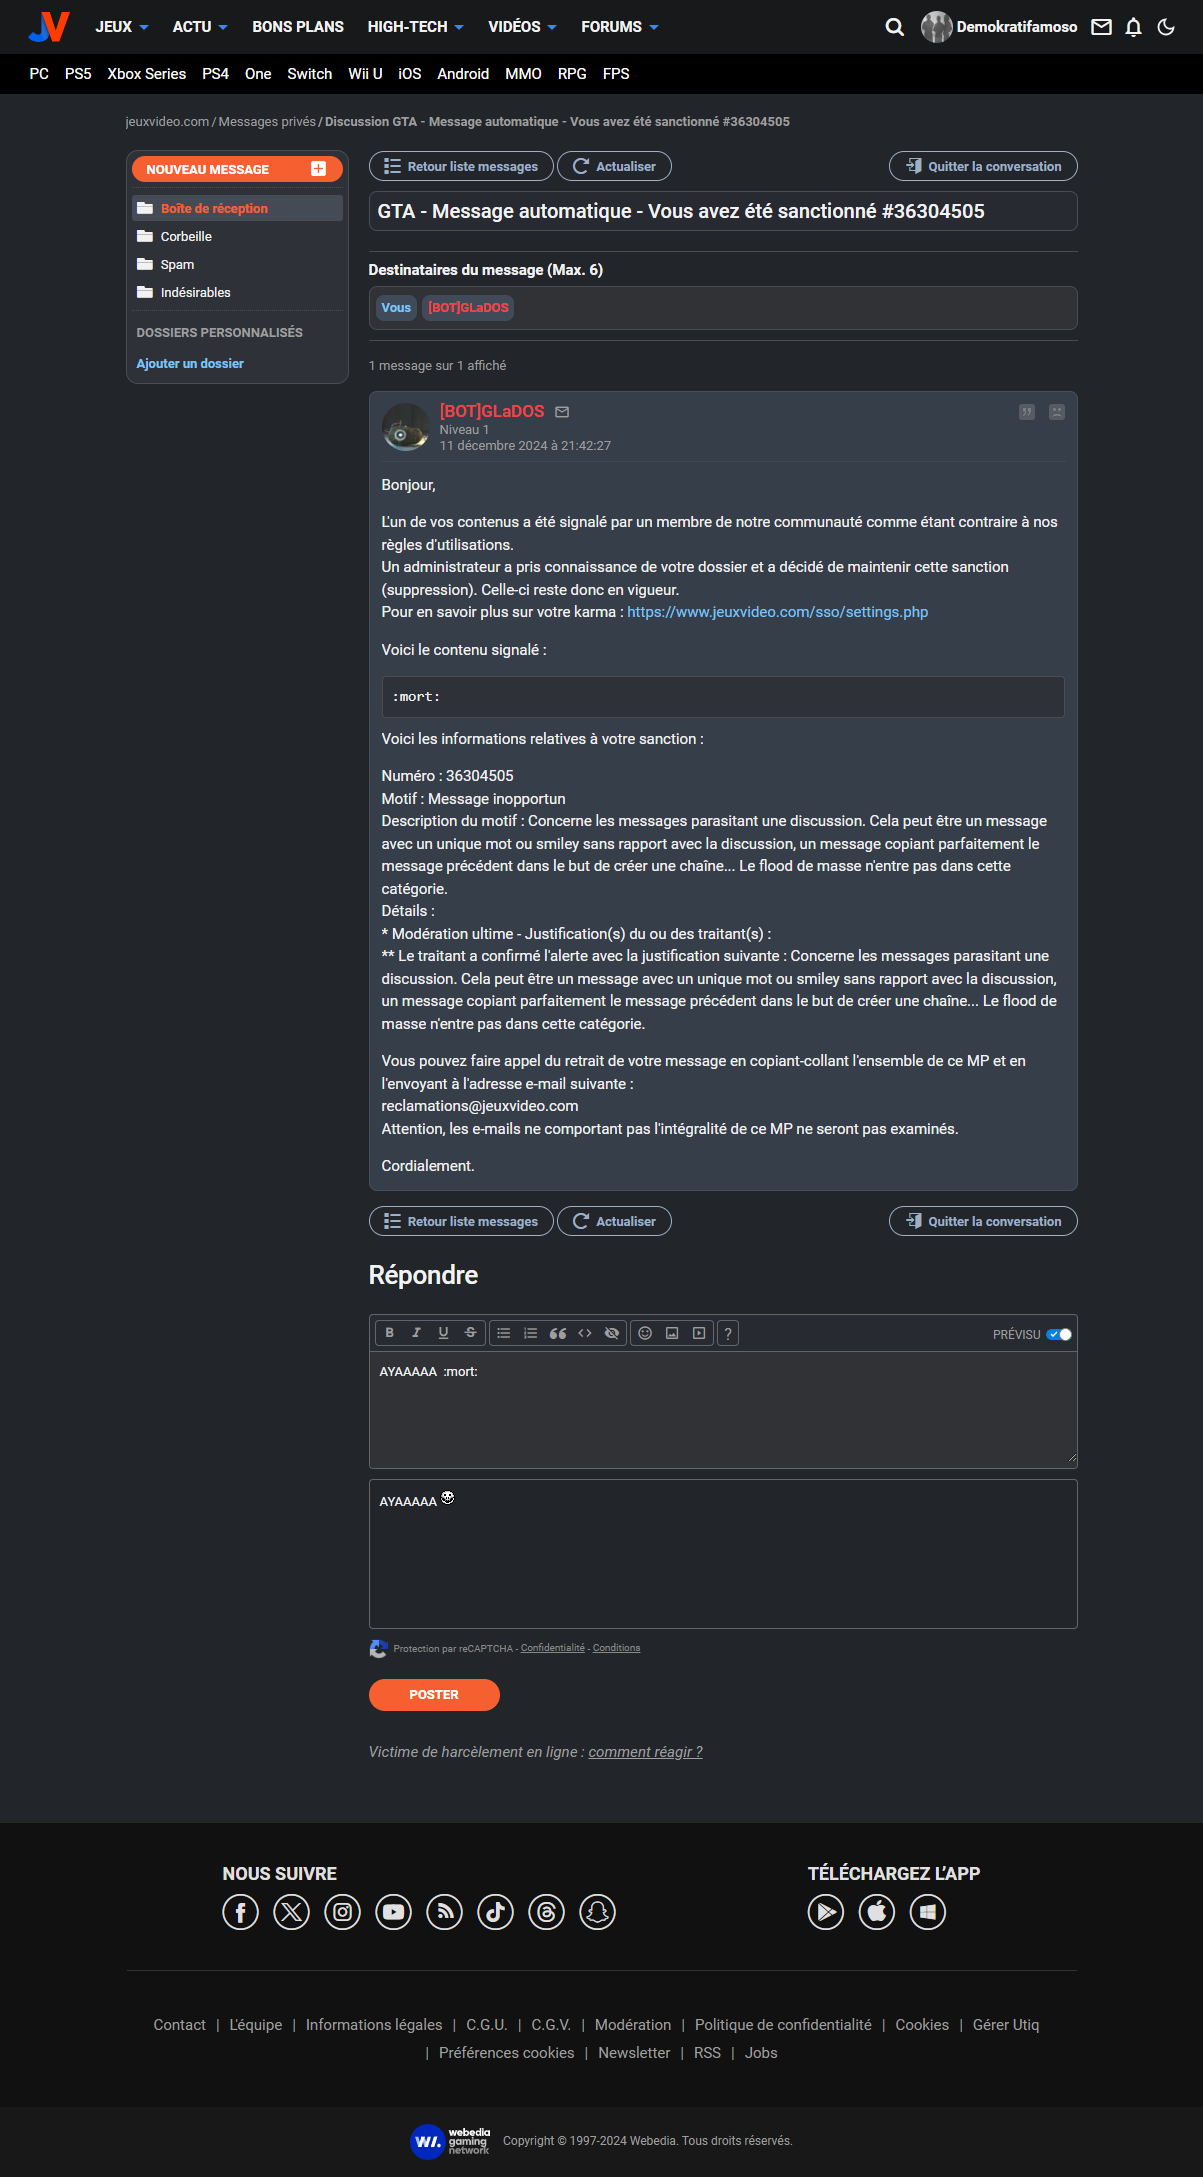Expand the FORUMS menu
The height and width of the screenshot is (2177, 1203).
[x=620, y=27]
